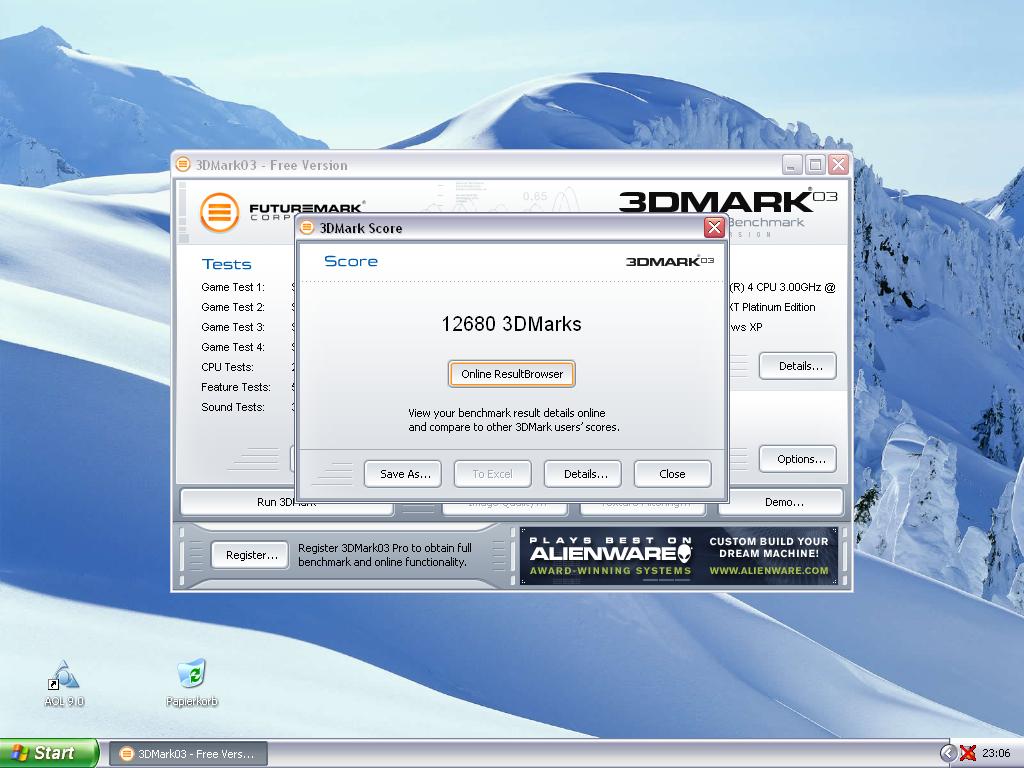This screenshot has width=1024, height=768.
Task: Click the 'Score' heading in dialog
Action: tap(351, 261)
